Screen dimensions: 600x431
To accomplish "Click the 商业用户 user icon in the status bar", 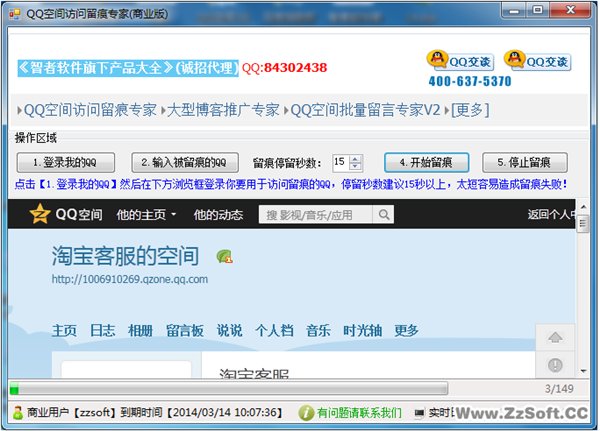I will [x=18, y=413].
